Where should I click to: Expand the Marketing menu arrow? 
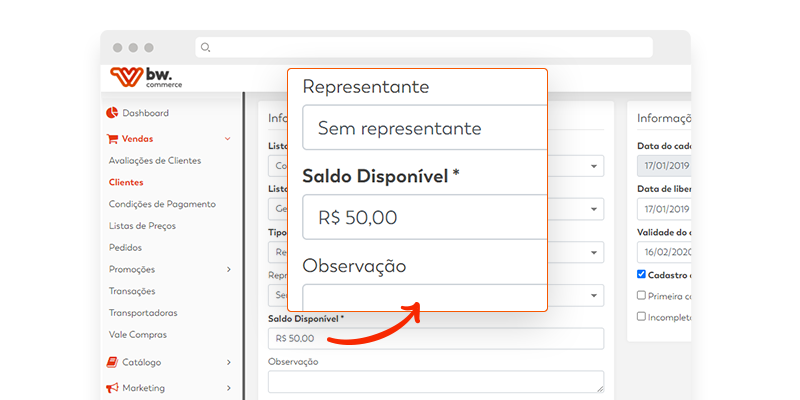tap(229, 388)
